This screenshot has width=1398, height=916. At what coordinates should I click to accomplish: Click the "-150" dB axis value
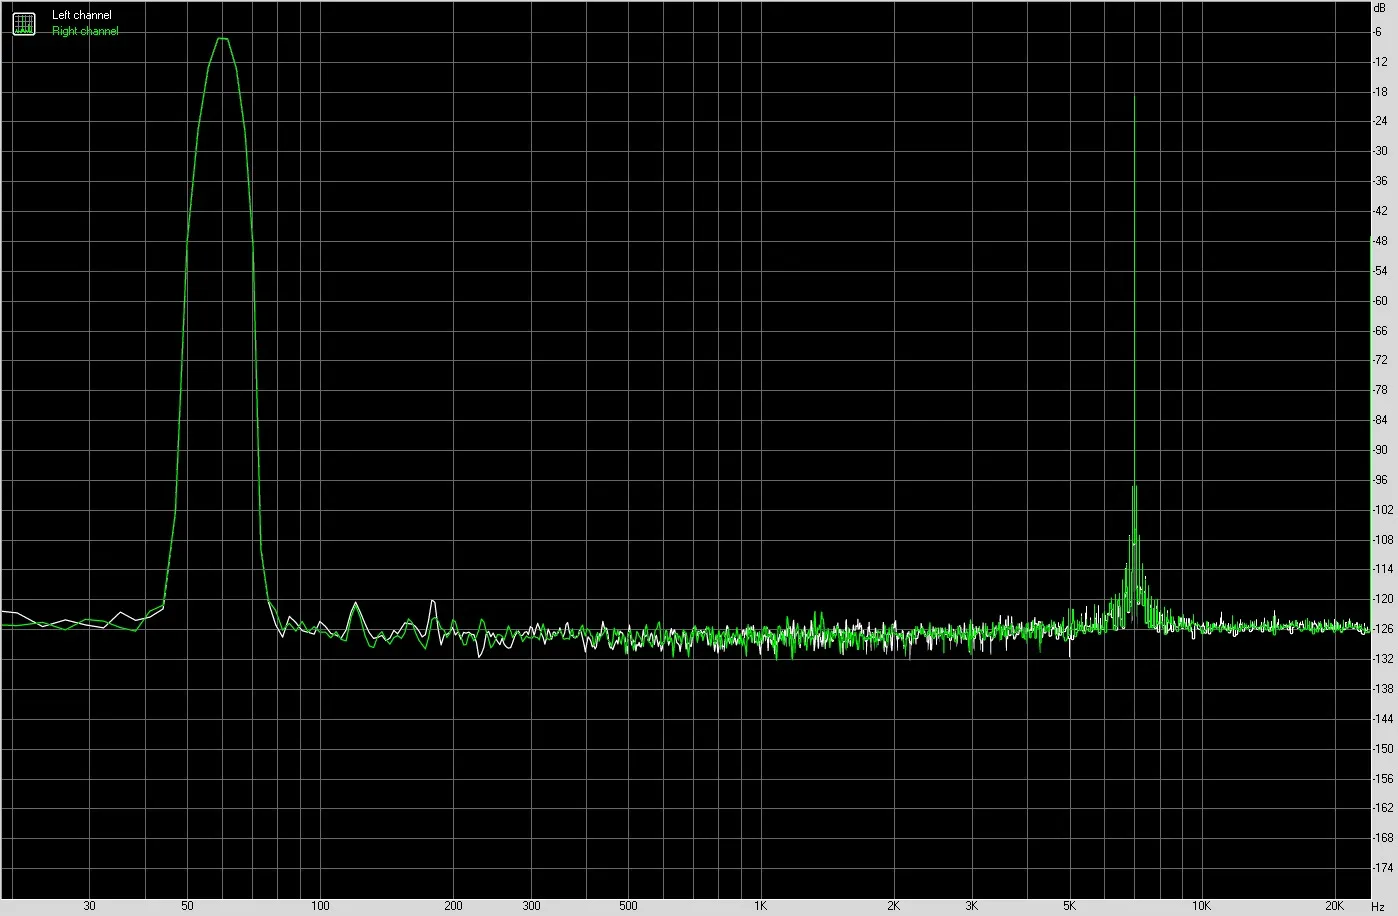pyautogui.click(x=1383, y=748)
